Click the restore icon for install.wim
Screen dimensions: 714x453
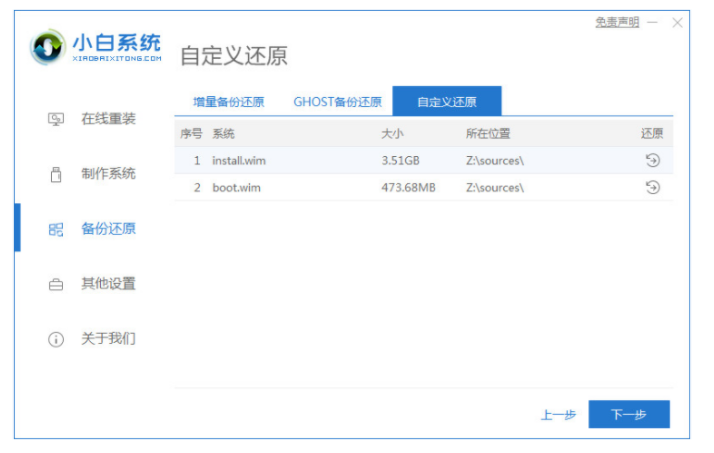652,160
